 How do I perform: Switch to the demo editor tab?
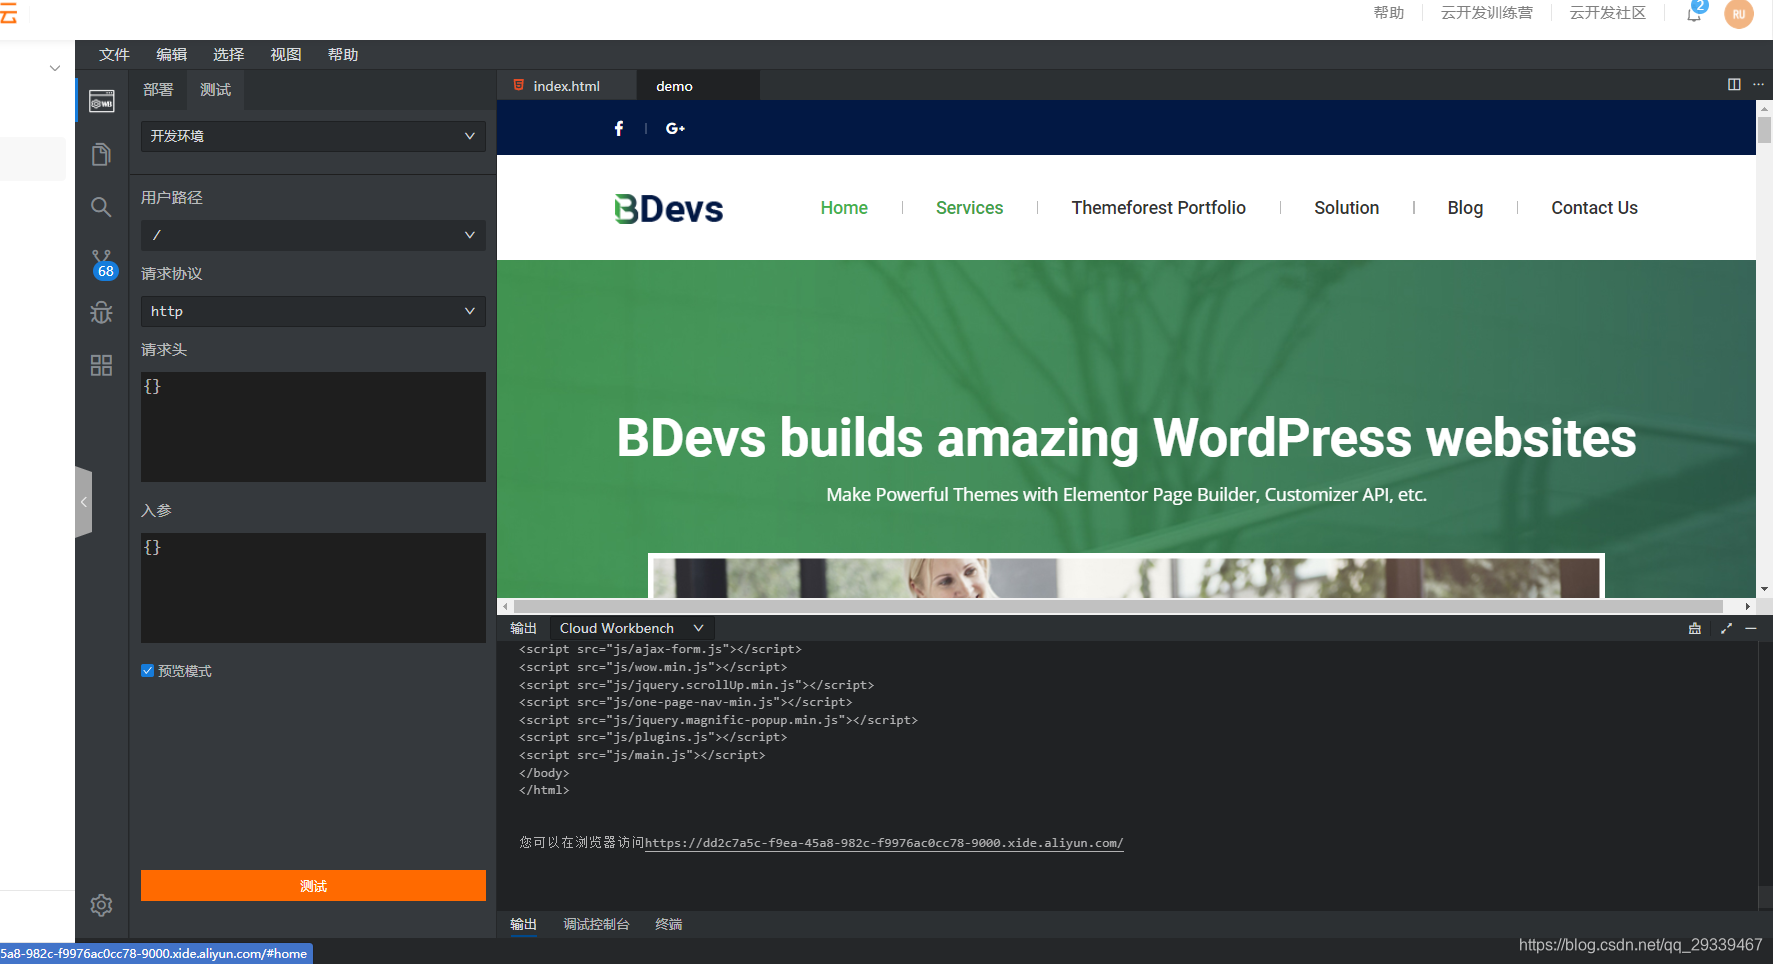[x=698, y=86]
